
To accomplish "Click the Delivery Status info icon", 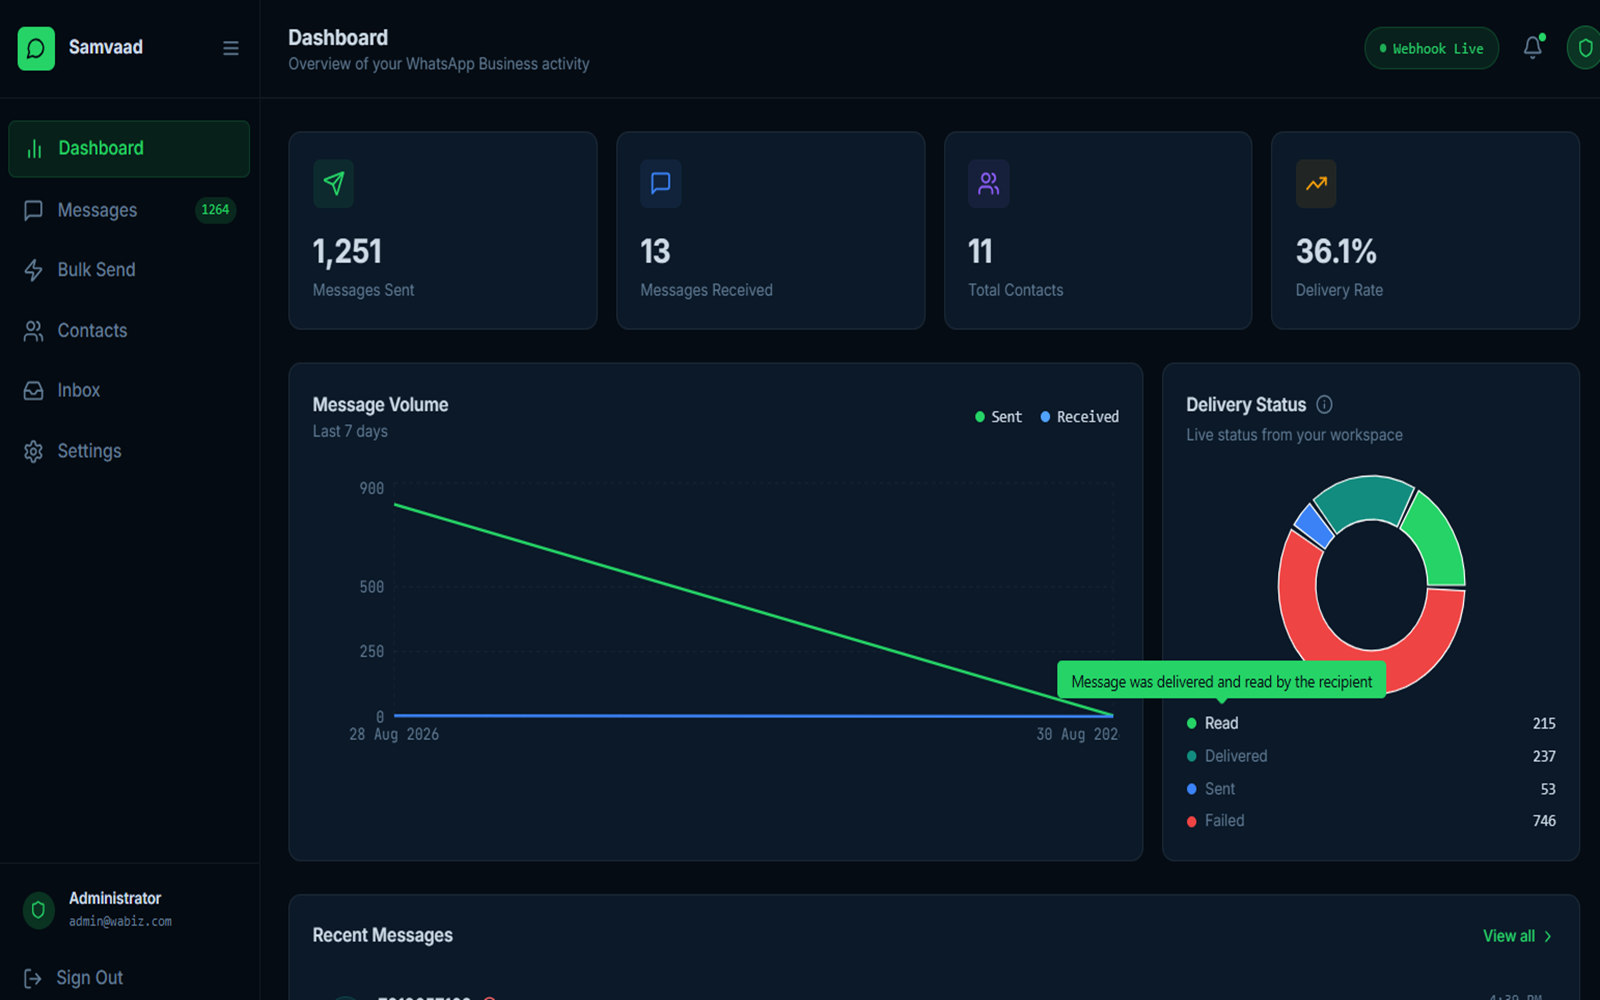I will click(x=1324, y=404).
